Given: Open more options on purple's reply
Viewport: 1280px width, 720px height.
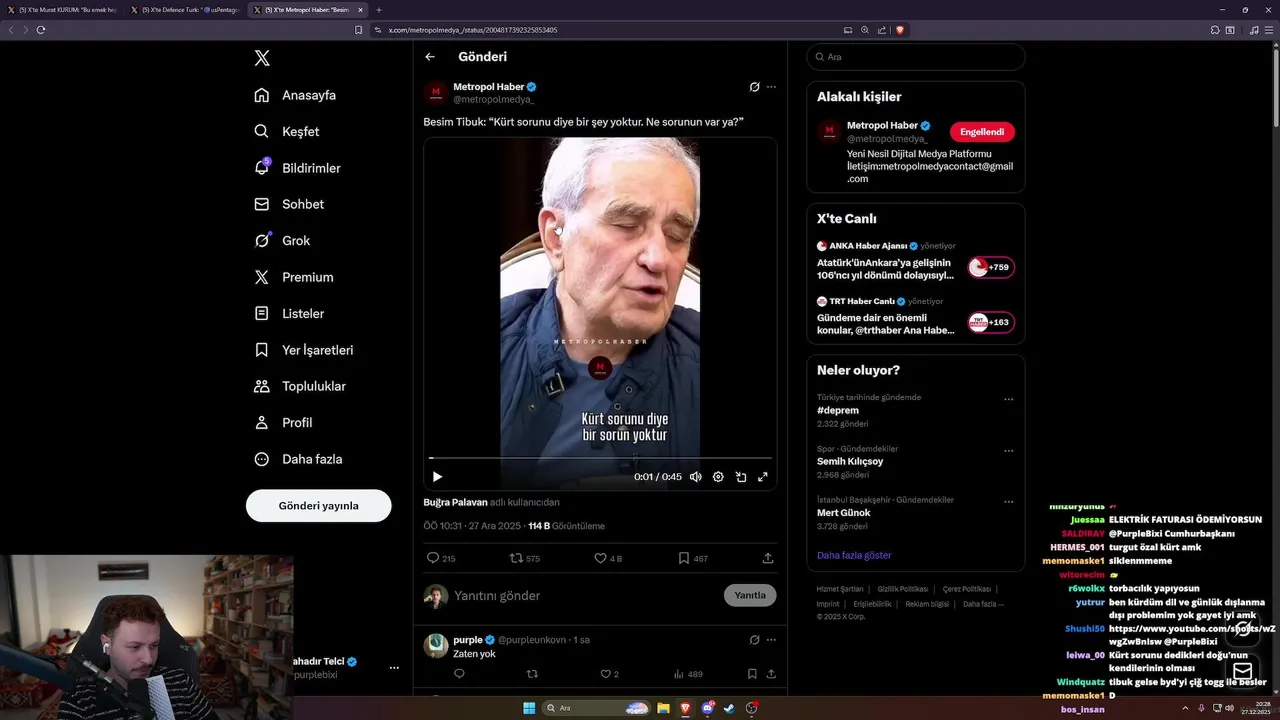Looking at the screenshot, I should point(771,640).
